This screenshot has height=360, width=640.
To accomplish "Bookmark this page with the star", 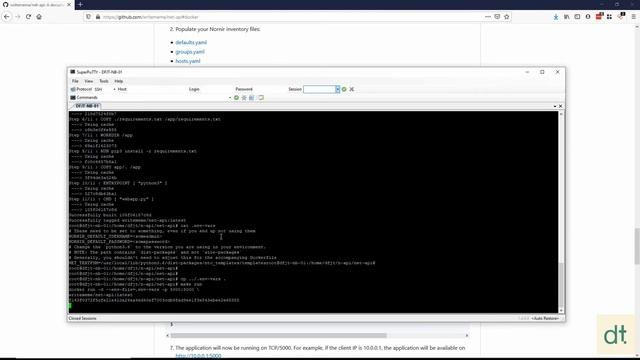I will 507,17.
